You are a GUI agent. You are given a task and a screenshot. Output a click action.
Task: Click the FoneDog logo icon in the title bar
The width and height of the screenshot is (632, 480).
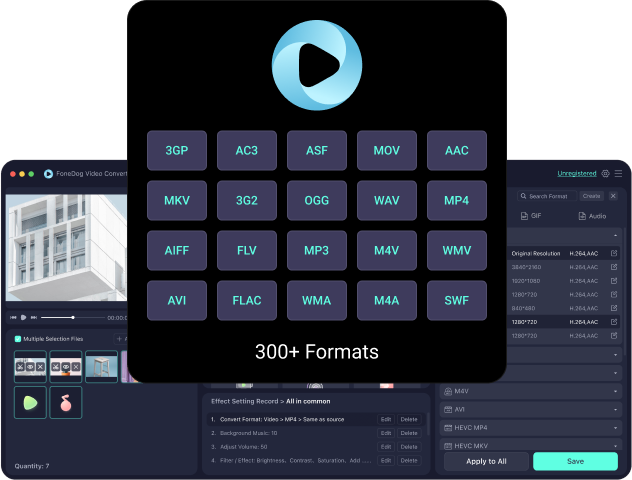coord(48,174)
